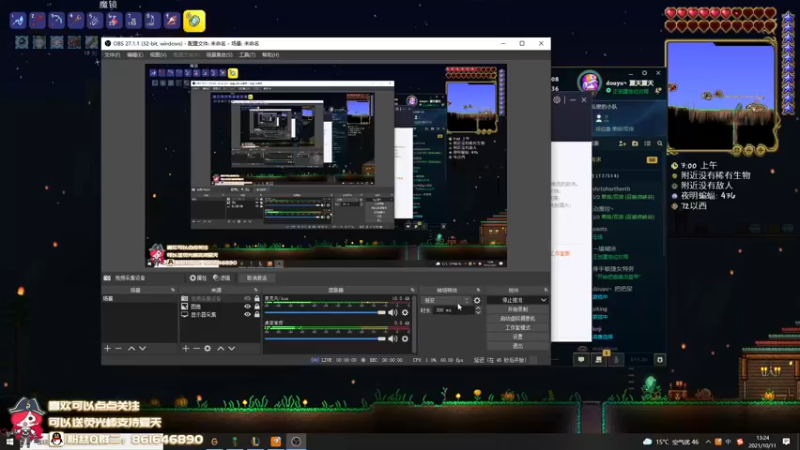Toggle visibility of the 图像 source
The height and width of the screenshot is (450, 800).
(247, 307)
